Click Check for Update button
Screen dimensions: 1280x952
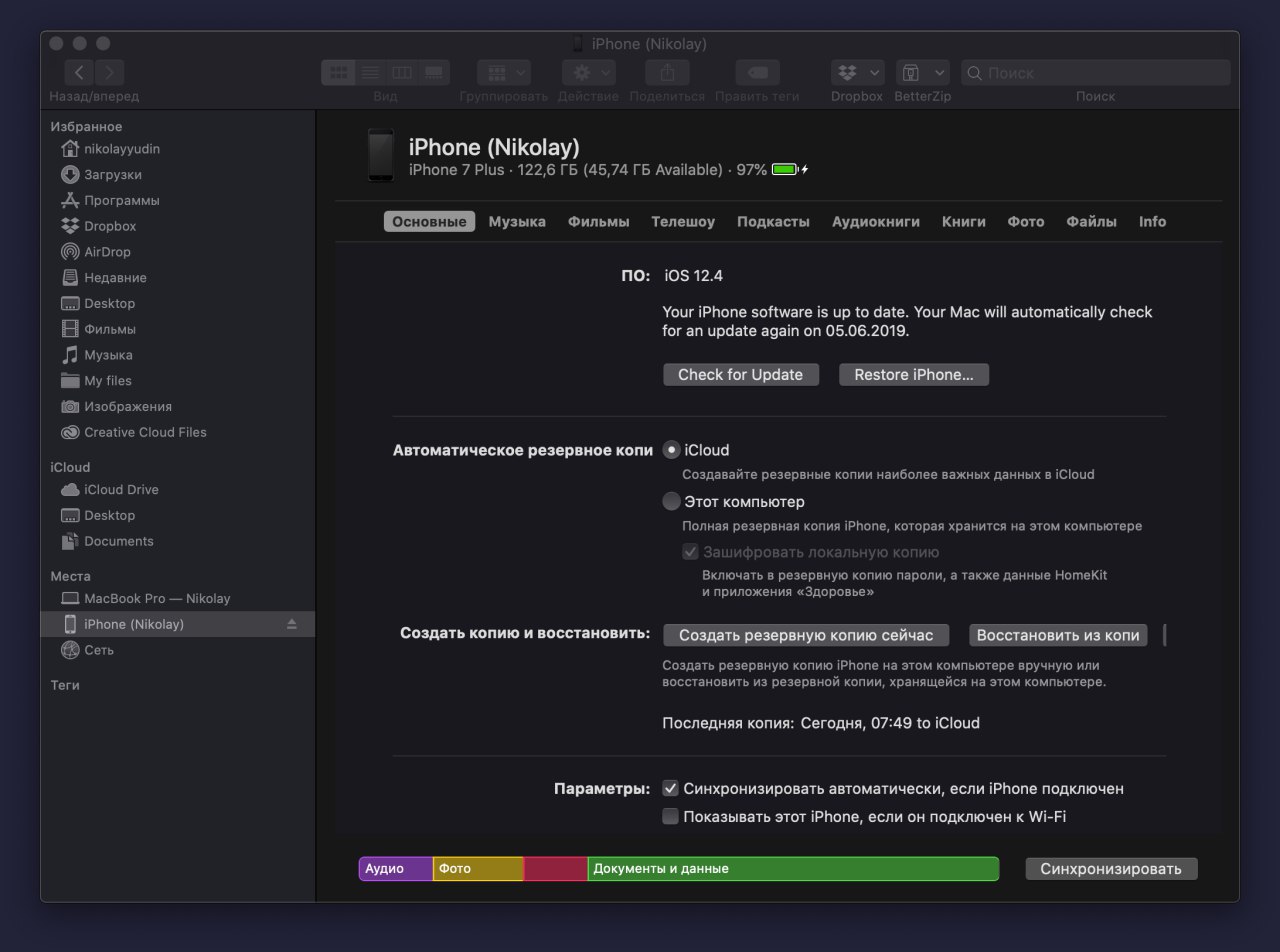coord(740,375)
